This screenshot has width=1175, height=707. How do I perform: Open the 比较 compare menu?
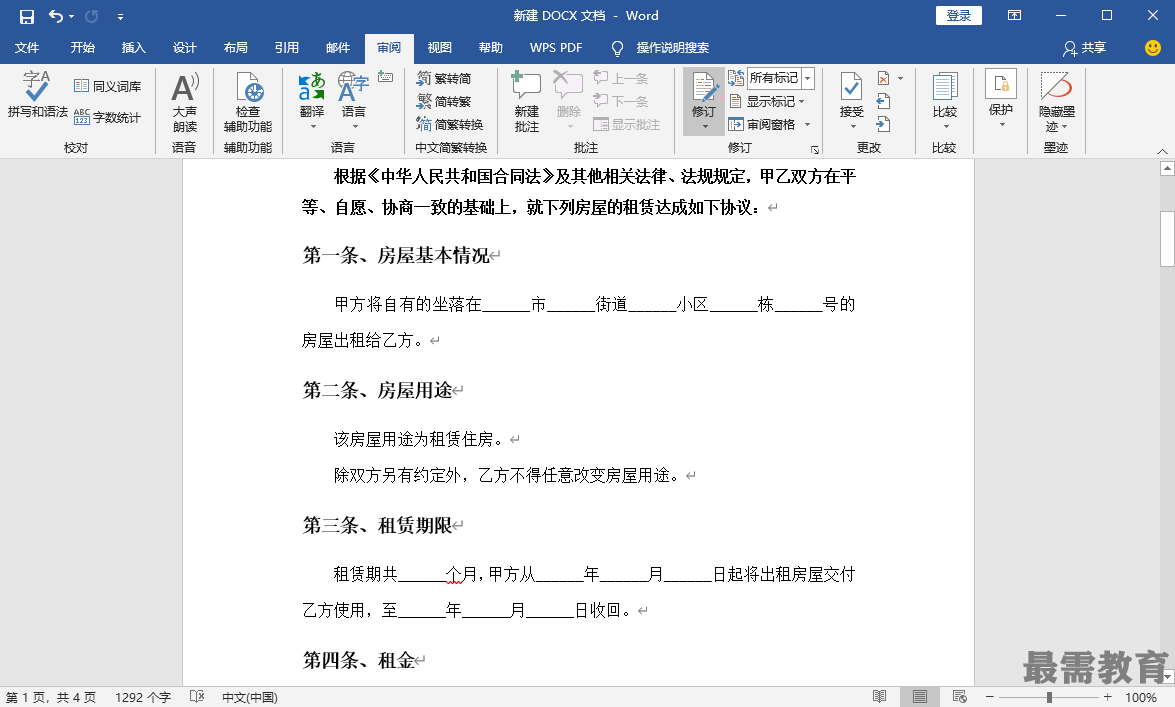tap(945, 101)
